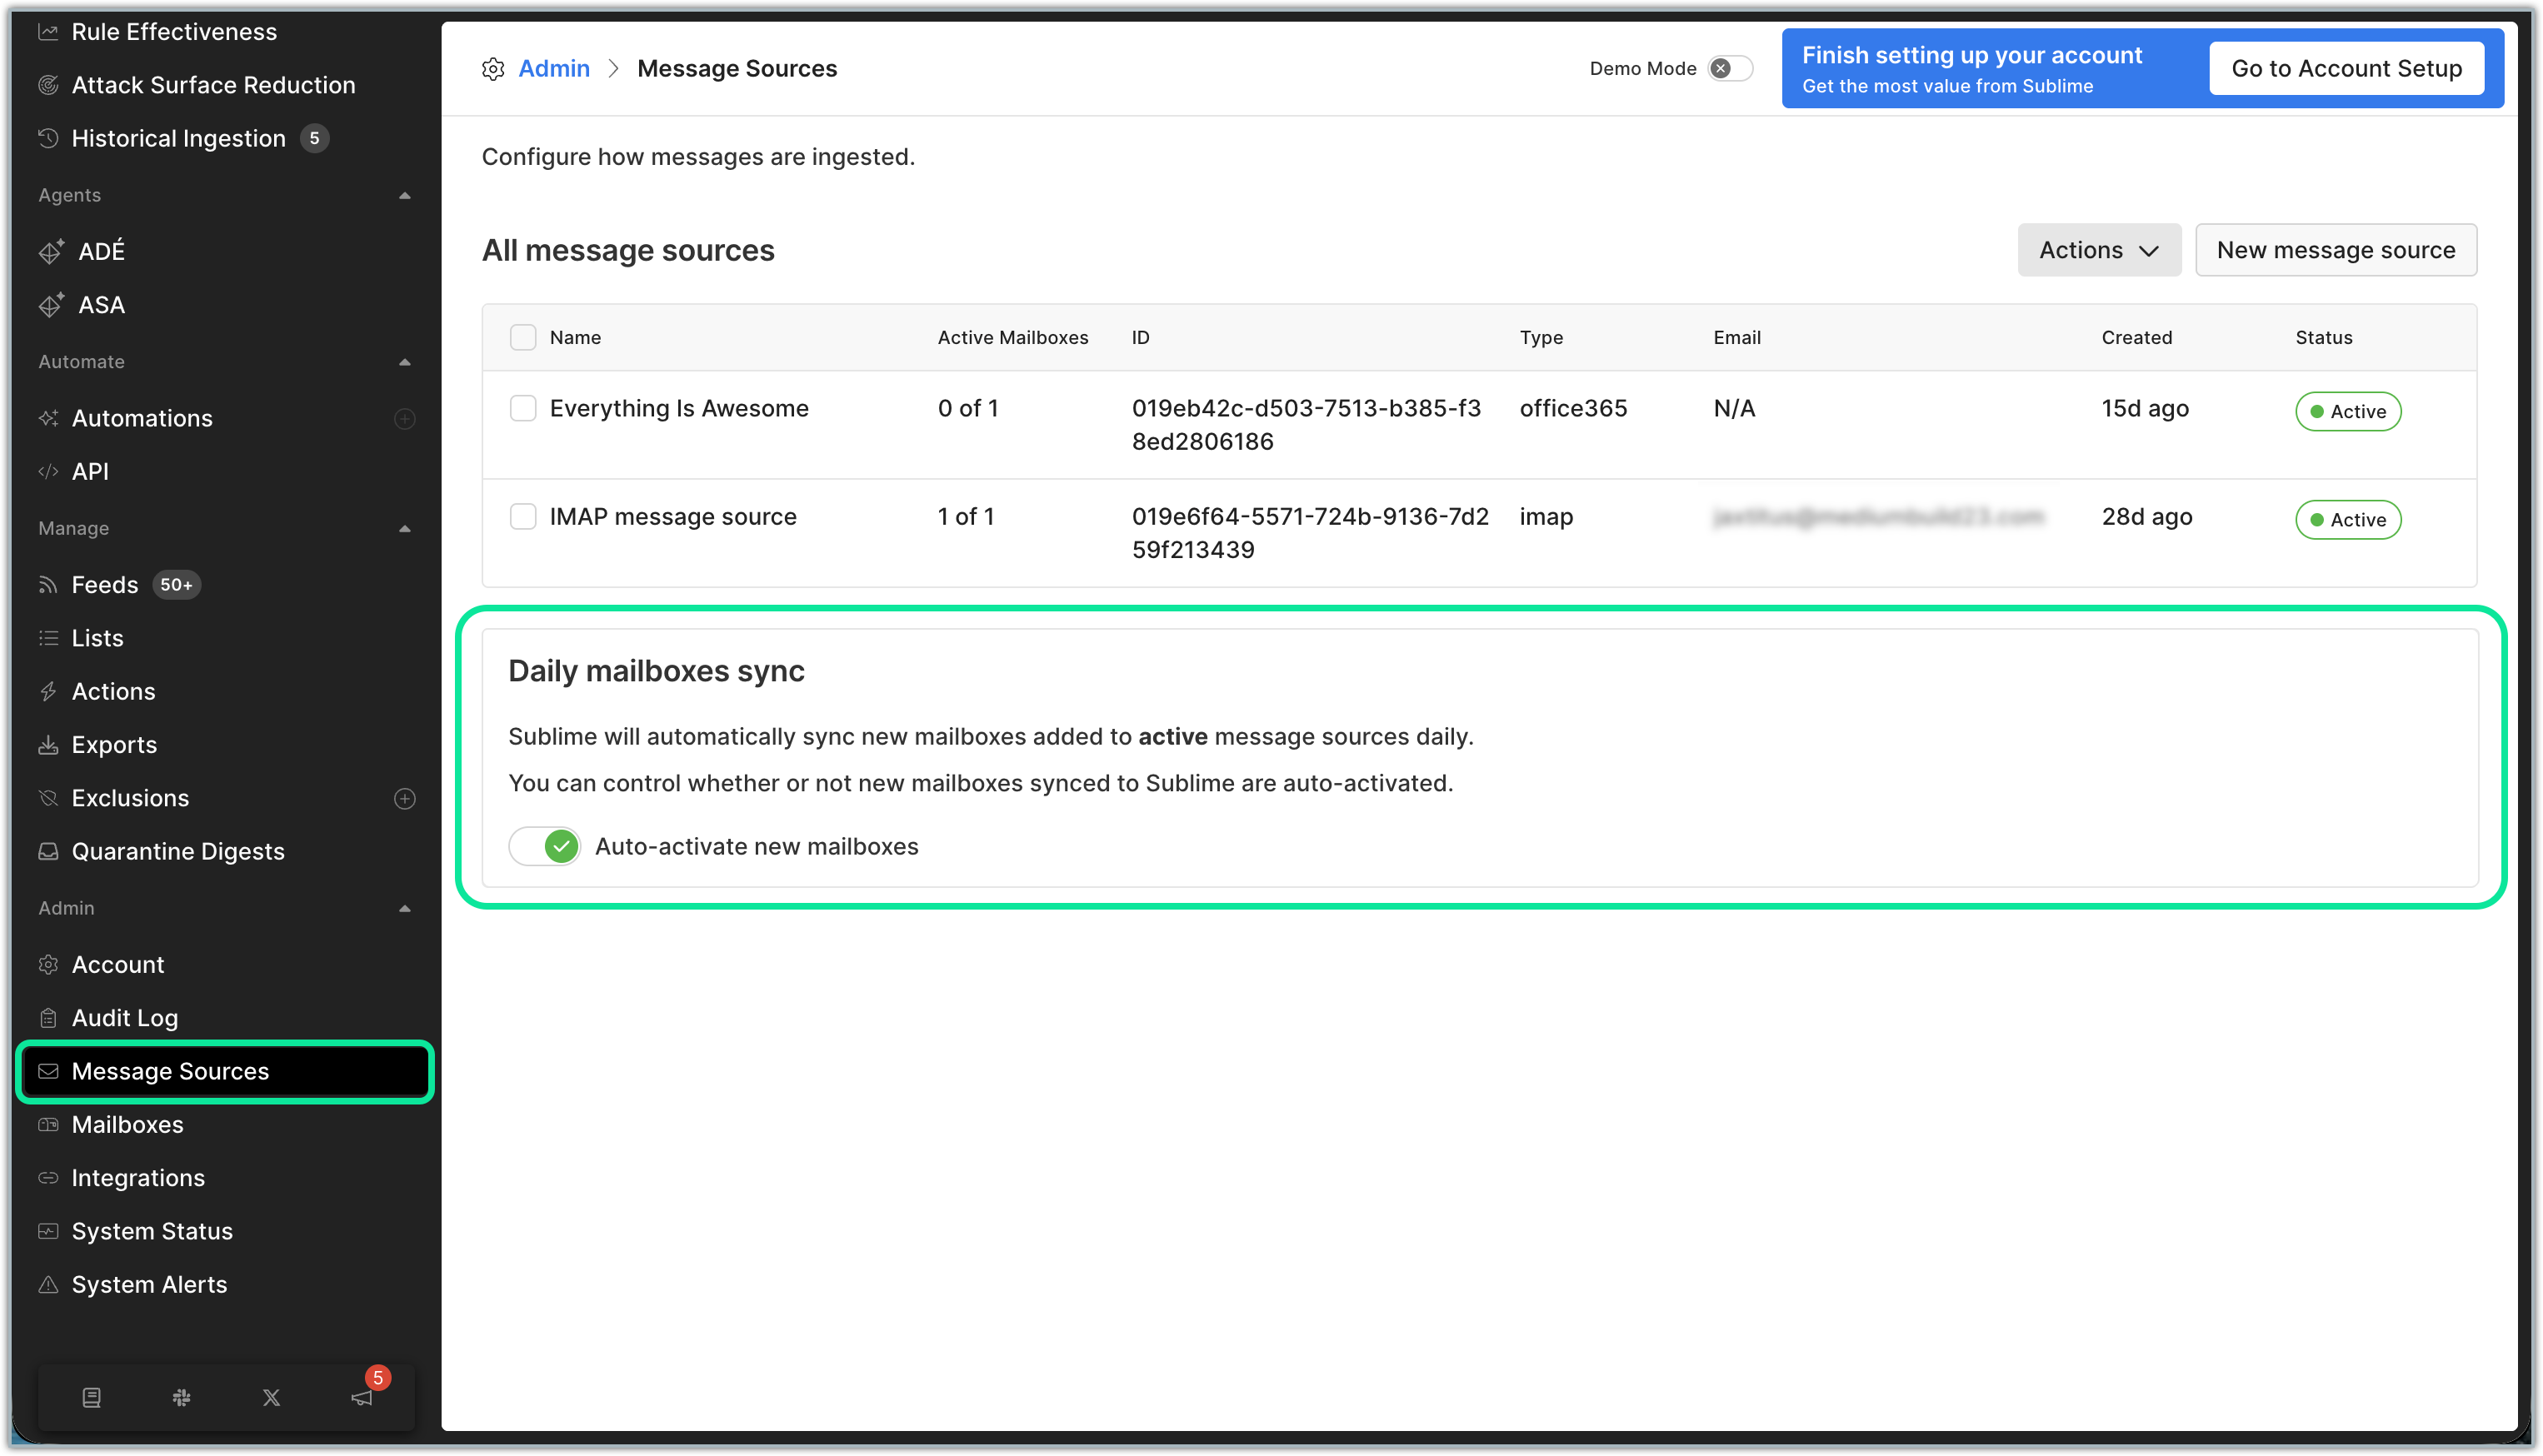Click the Rule Effectiveness chart icon

pos(48,32)
